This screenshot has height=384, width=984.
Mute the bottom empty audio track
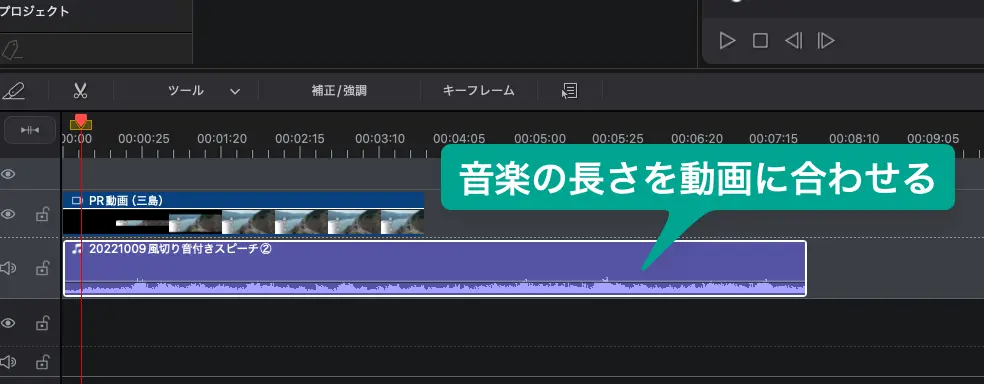click(8, 362)
